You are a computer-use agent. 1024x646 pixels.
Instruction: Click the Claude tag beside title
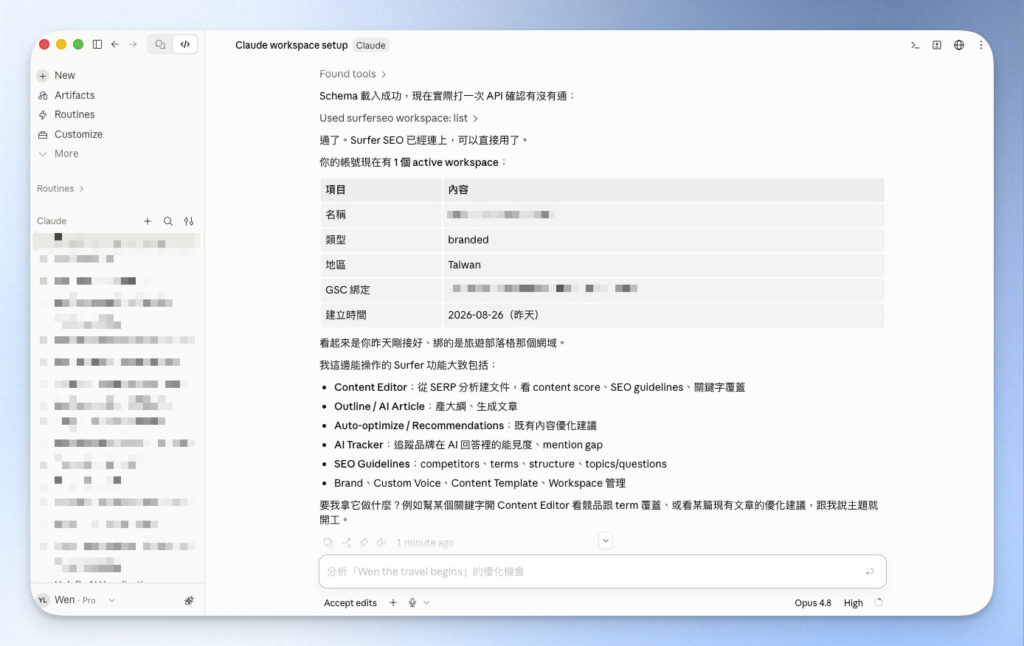pos(370,45)
